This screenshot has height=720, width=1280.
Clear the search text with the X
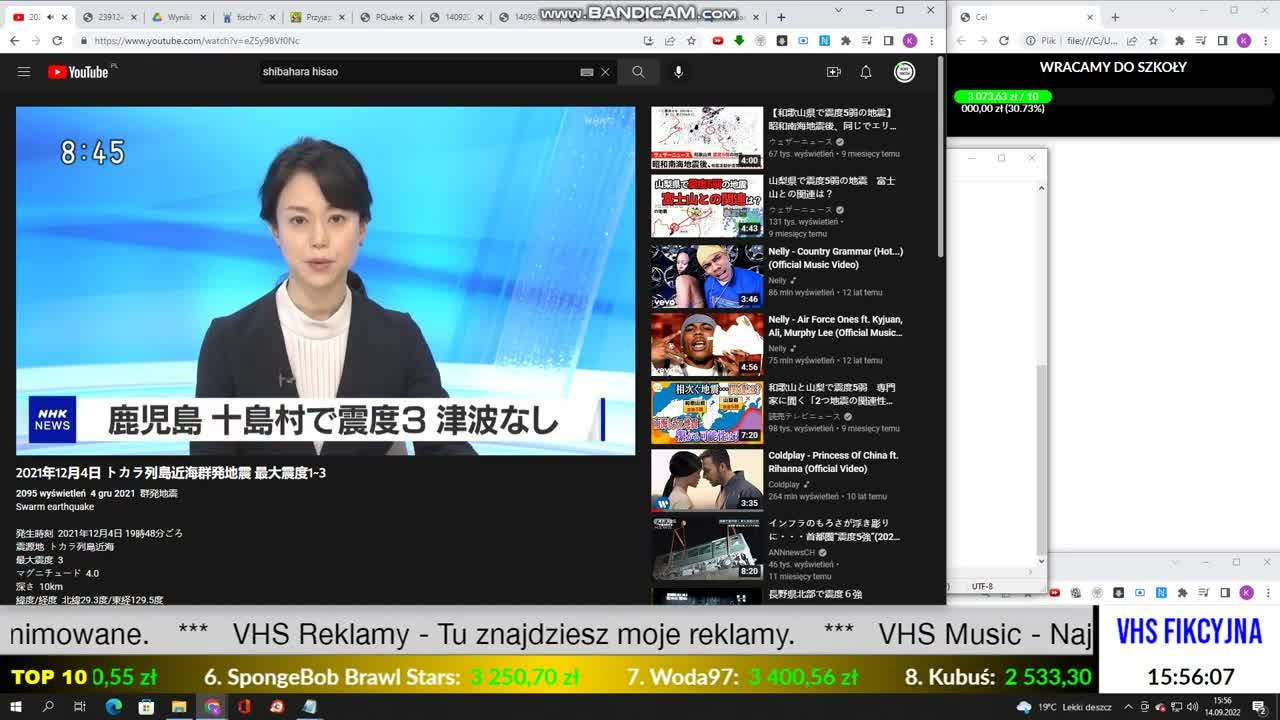click(x=605, y=72)
